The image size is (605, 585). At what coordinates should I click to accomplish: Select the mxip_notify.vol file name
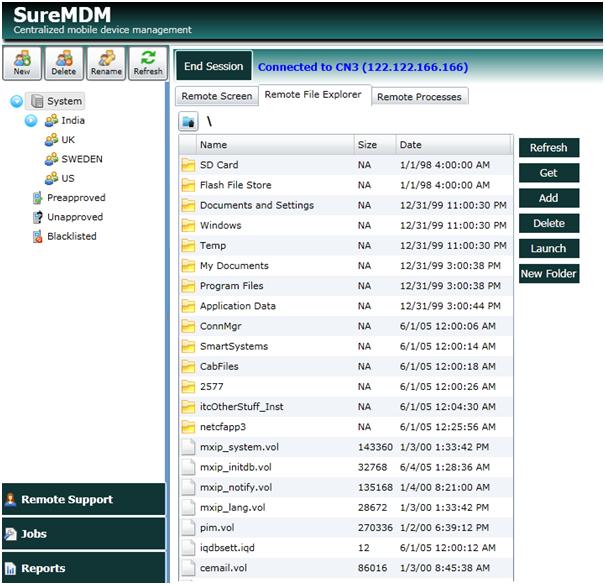[236, 487]
